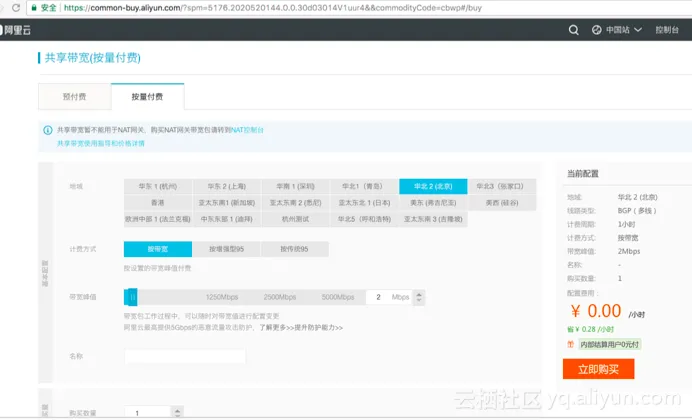Click the 内部结算用户0元付 tag
The image size is (692, 420).
click(x=609, y=344)
